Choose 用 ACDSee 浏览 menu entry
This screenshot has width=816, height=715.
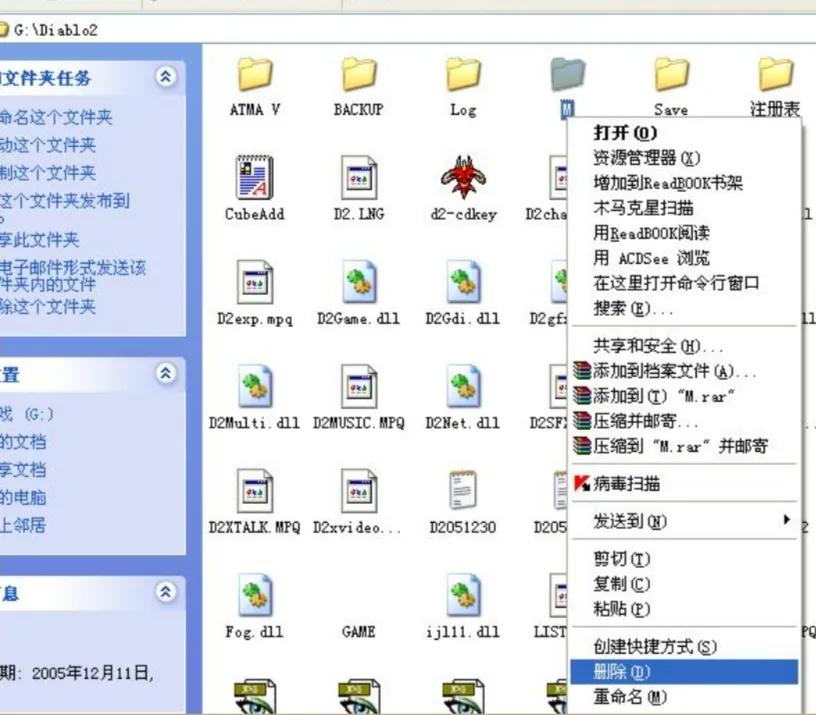pos(684,258)
